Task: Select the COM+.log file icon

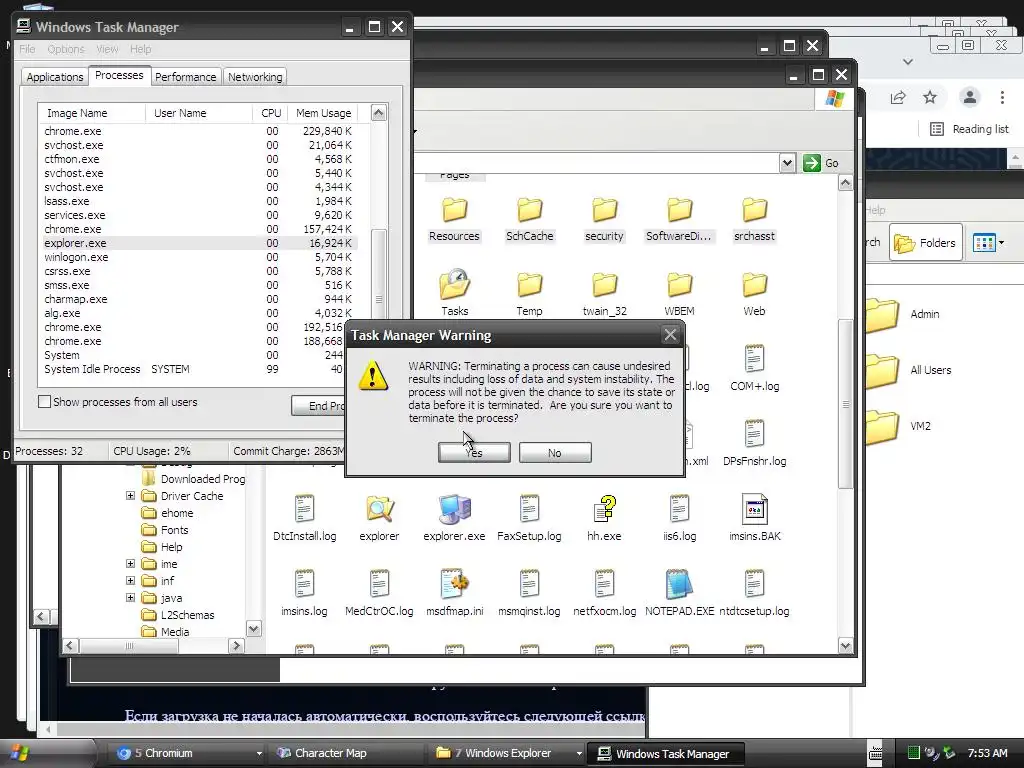Action: (754, 359)
